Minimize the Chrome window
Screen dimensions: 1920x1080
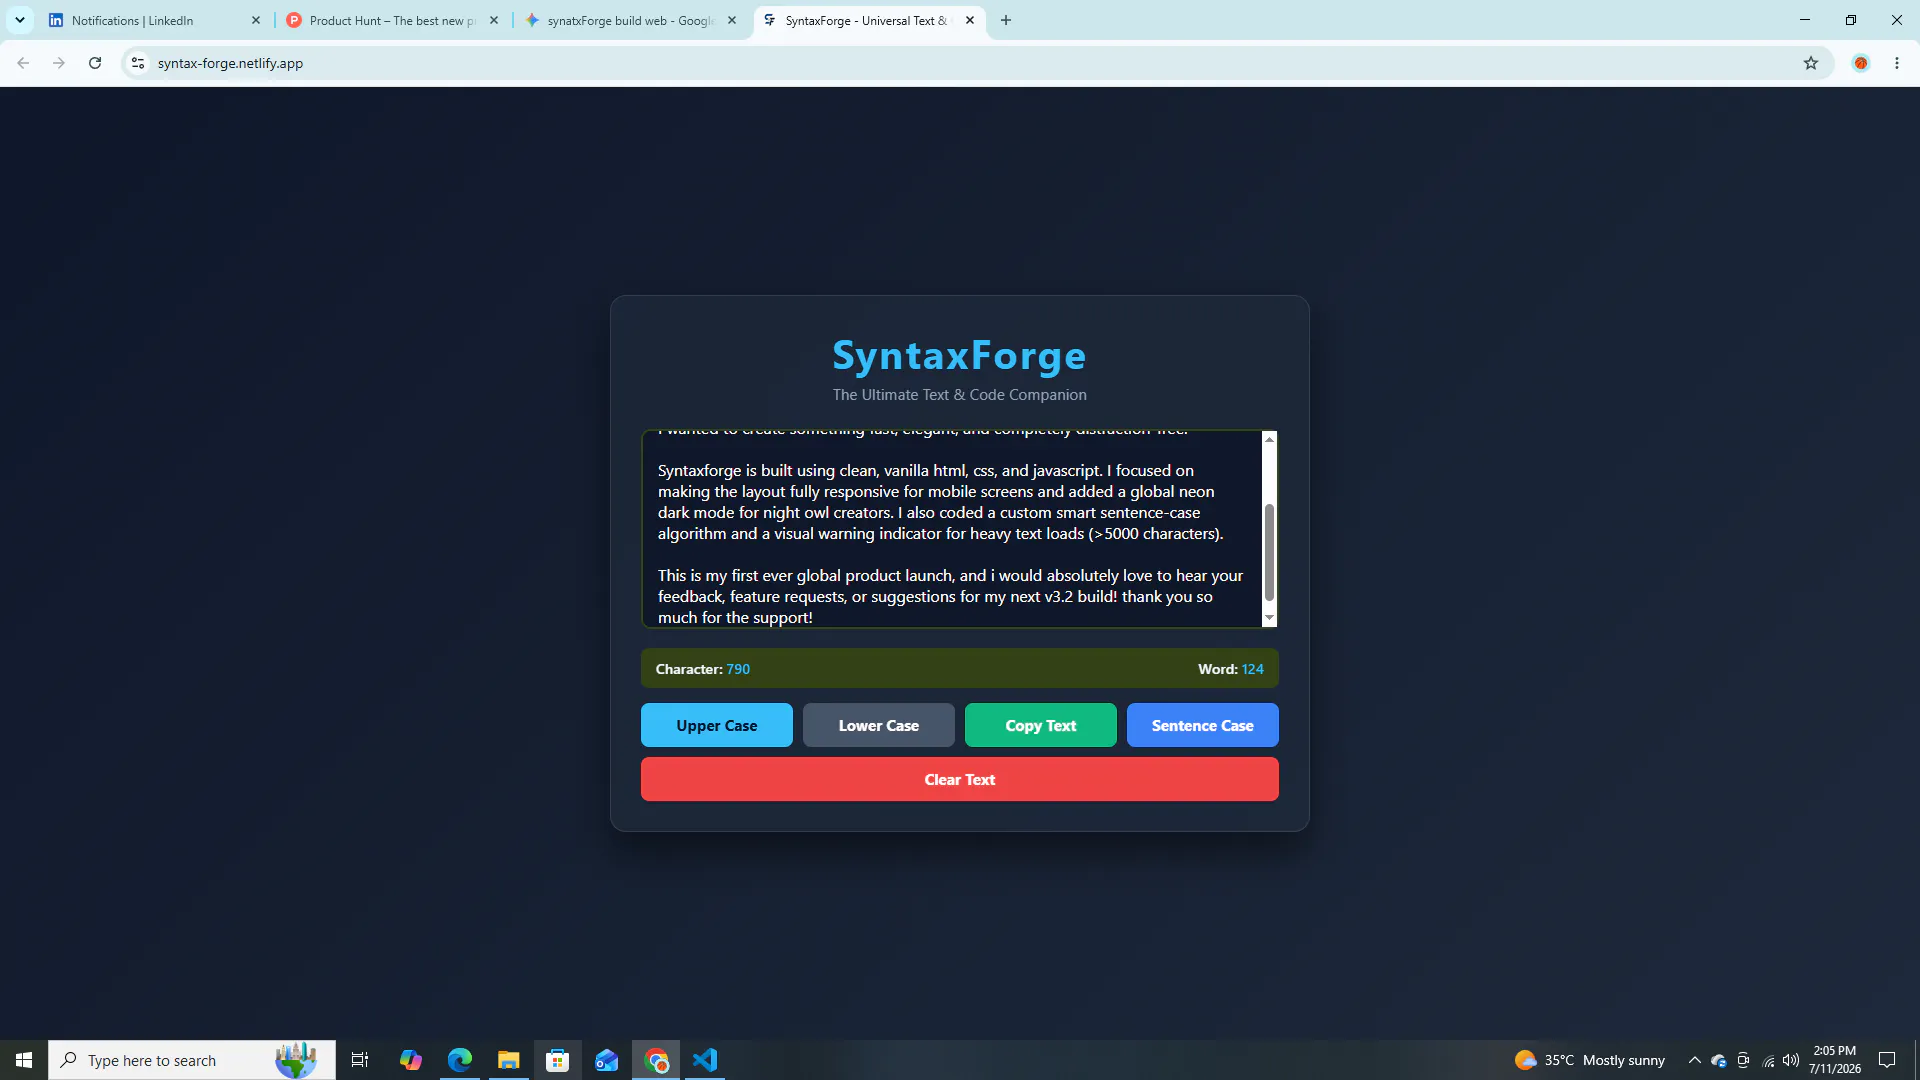[x=1805, y=20]
